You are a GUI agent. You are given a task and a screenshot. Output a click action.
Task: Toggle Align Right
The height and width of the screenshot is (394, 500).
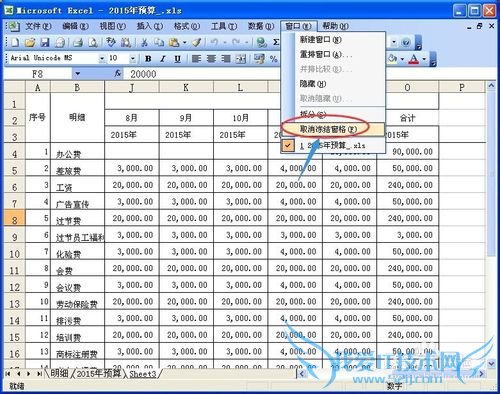226,59
